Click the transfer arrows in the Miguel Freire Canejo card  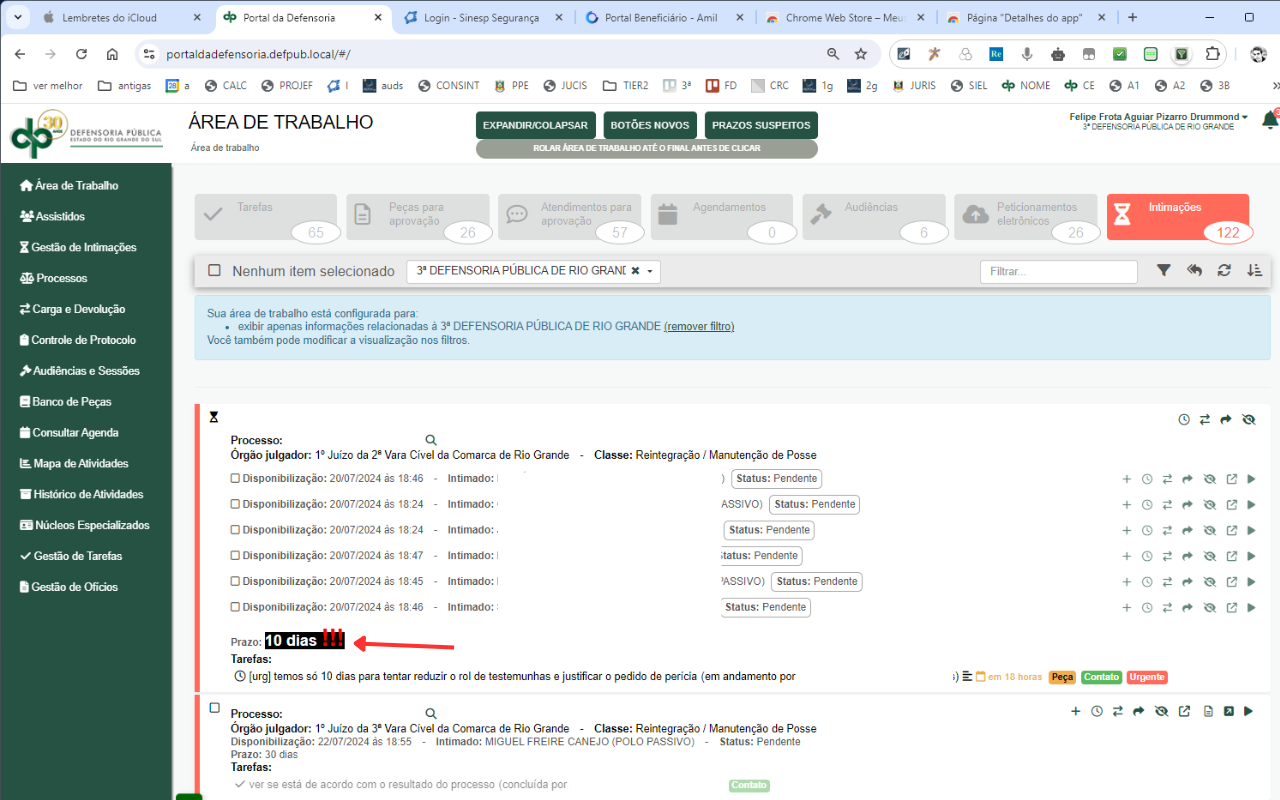coord(1118,712)
